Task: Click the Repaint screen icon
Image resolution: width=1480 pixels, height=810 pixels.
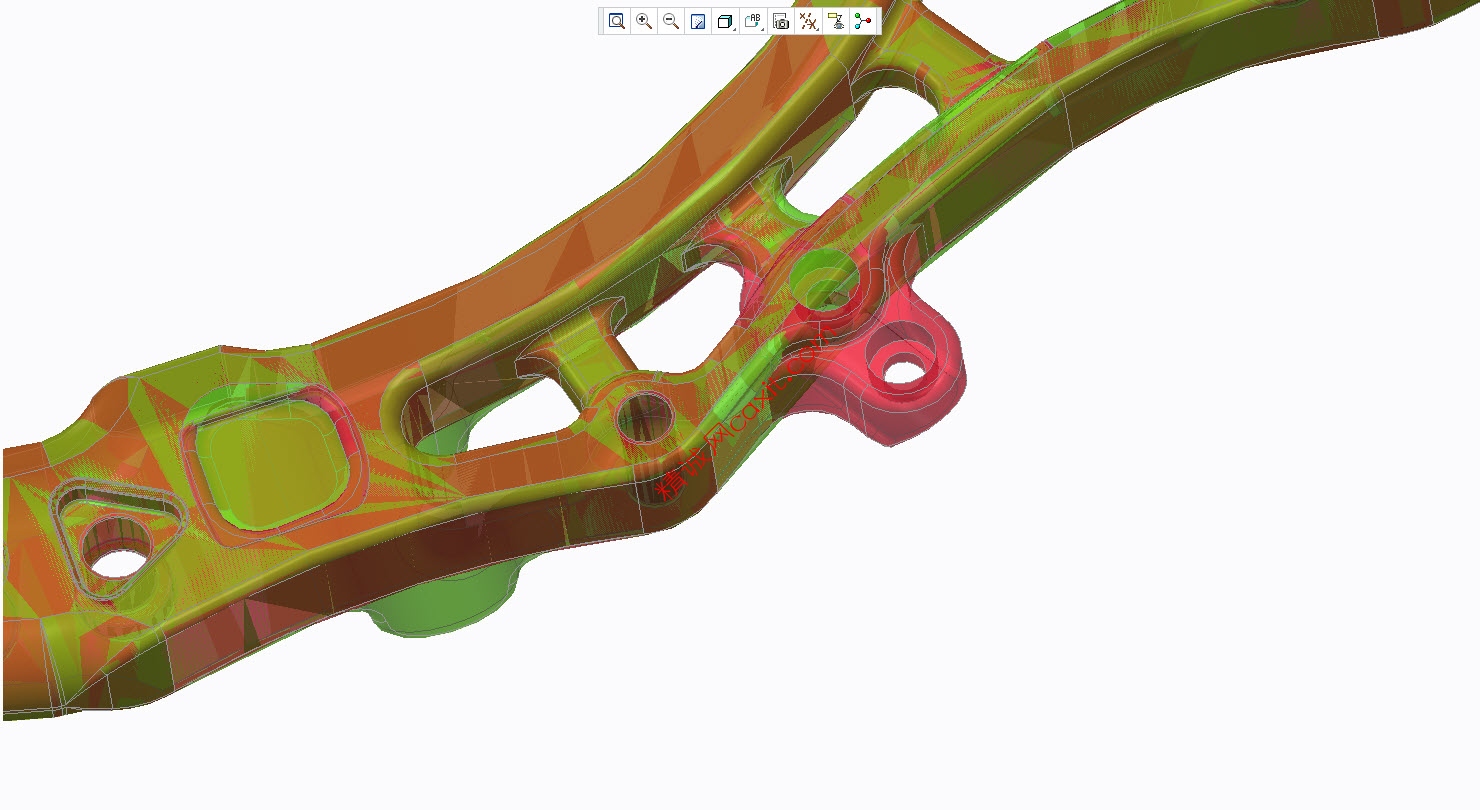Action: coord(698,21)
